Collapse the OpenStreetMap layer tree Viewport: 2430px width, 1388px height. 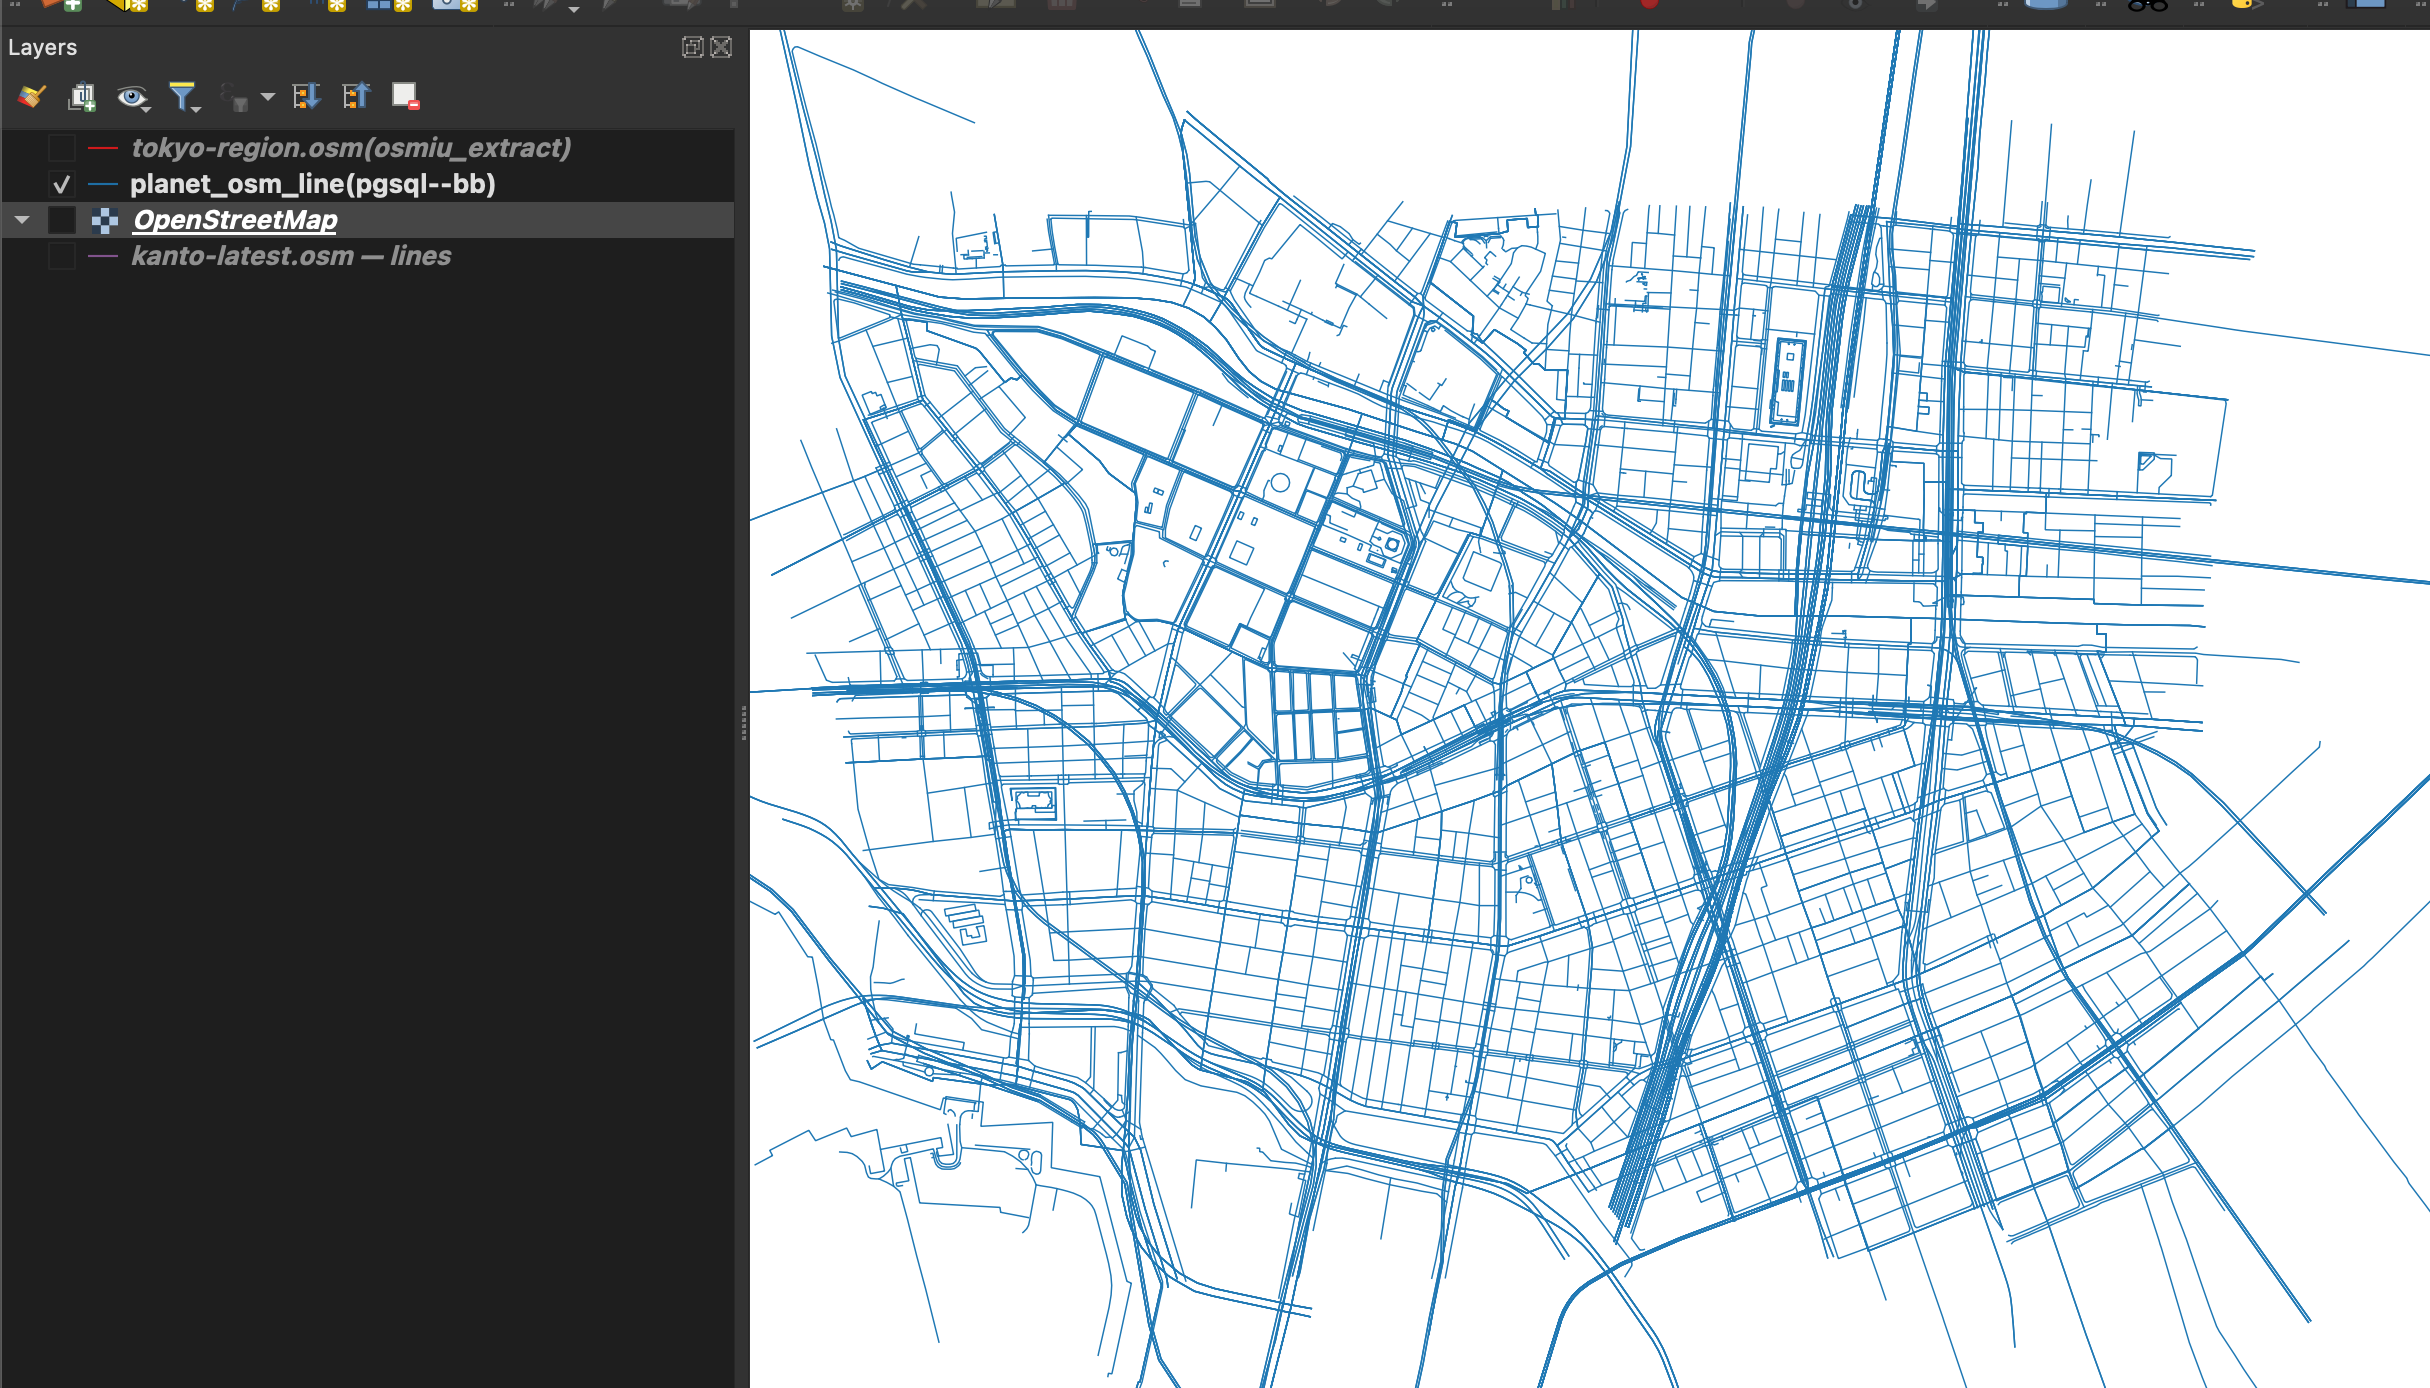tap(21, 219)
